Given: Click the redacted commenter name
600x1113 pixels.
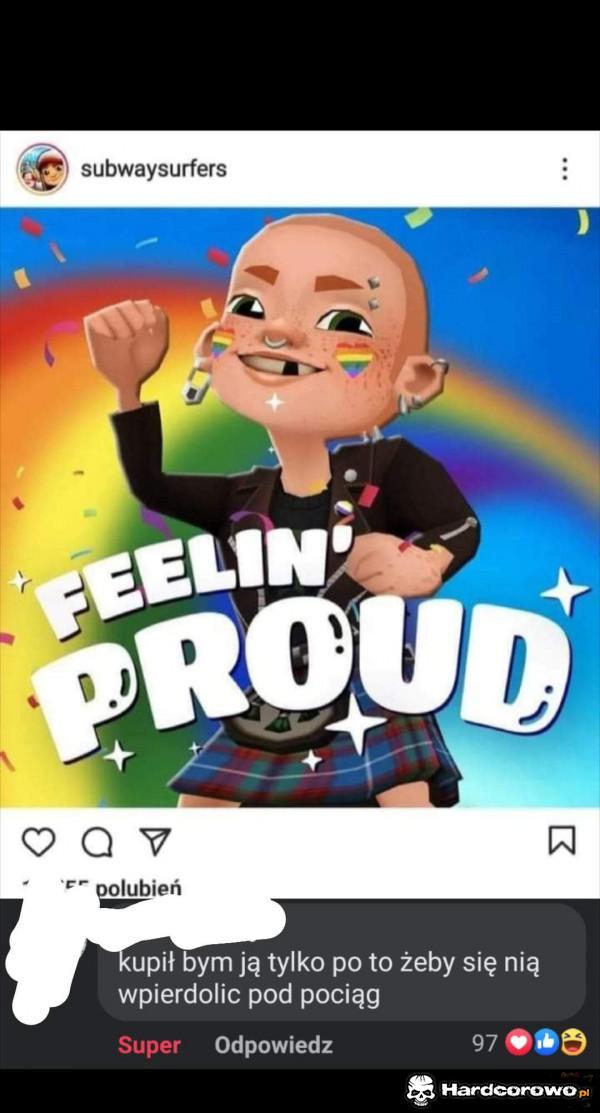Looking at the screenshot, I should (192, 922).
